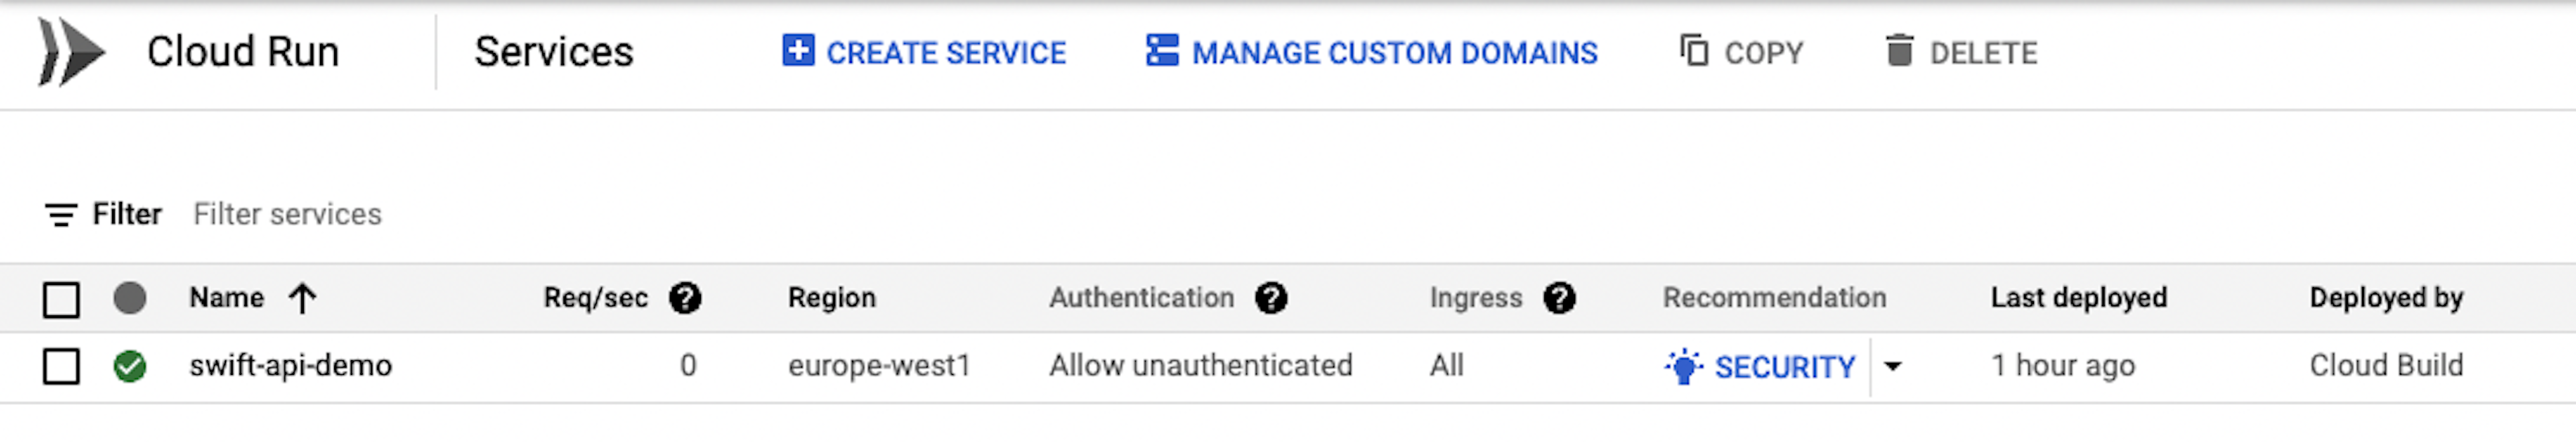Sort by Name column ascending arrow
The height and width of the screenshot is (442, 2576).
(x=302, y=298)
